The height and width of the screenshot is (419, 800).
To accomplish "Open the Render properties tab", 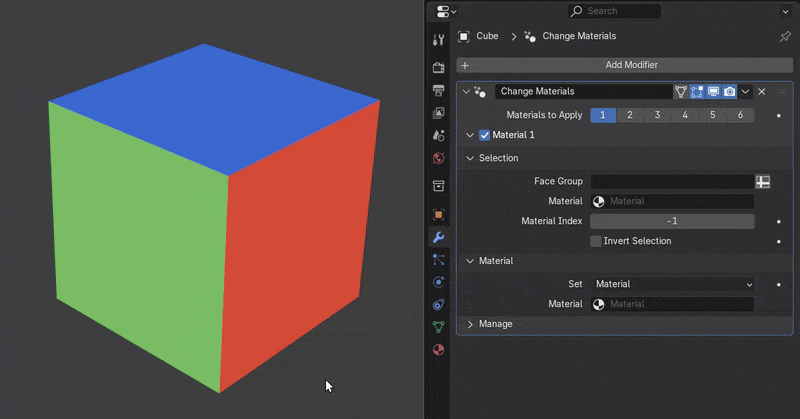I will coord(438,68).
